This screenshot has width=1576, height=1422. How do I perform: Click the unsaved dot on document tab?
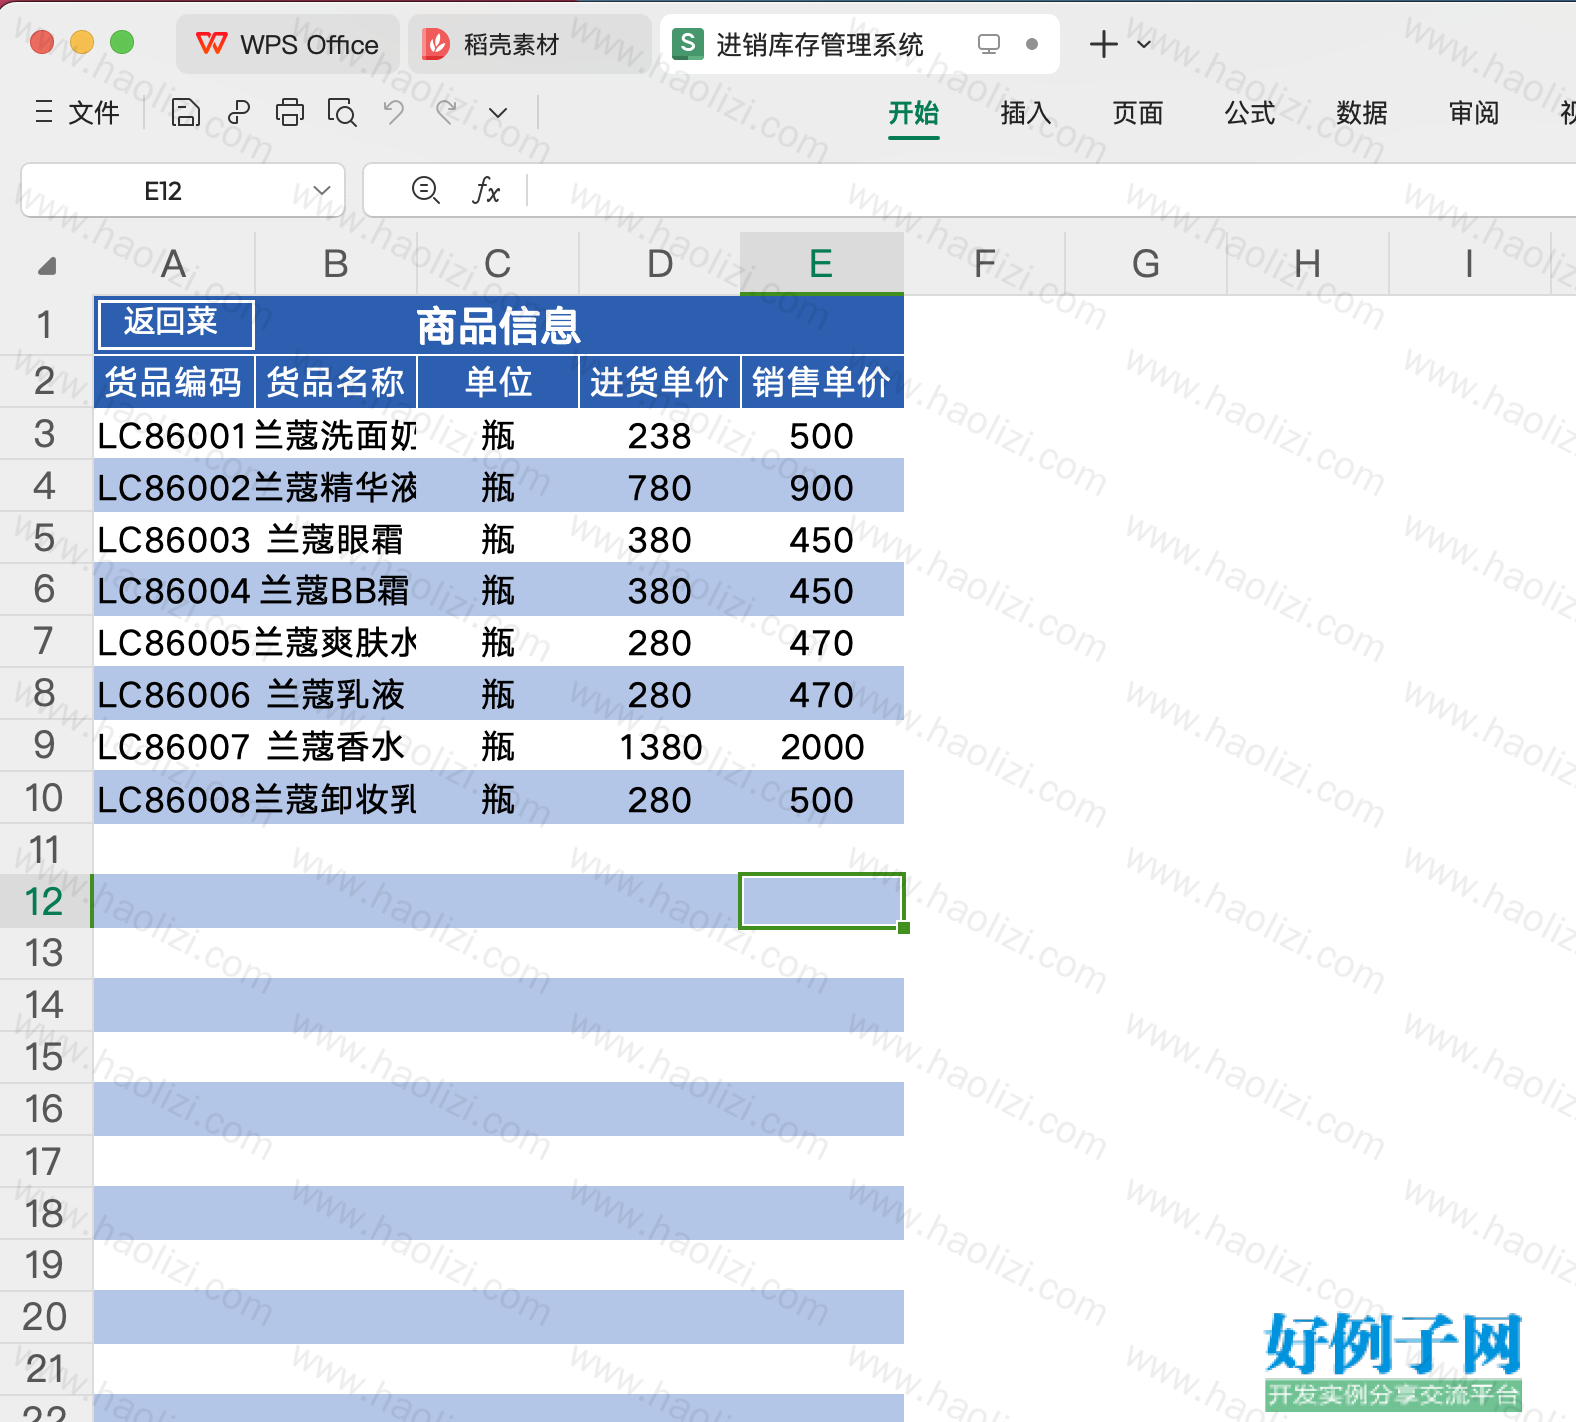(1032, 44)
